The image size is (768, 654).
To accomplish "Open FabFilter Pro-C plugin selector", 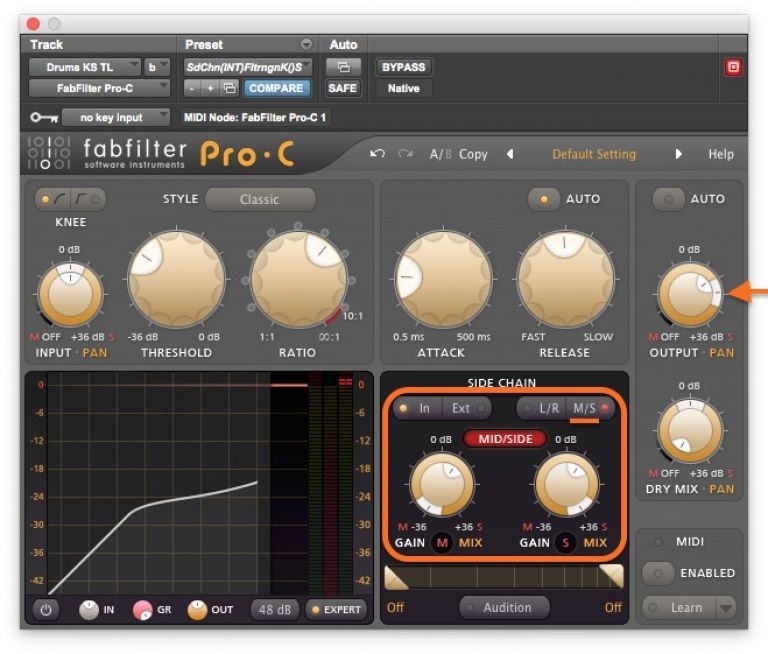I will (x=99, y=88).
